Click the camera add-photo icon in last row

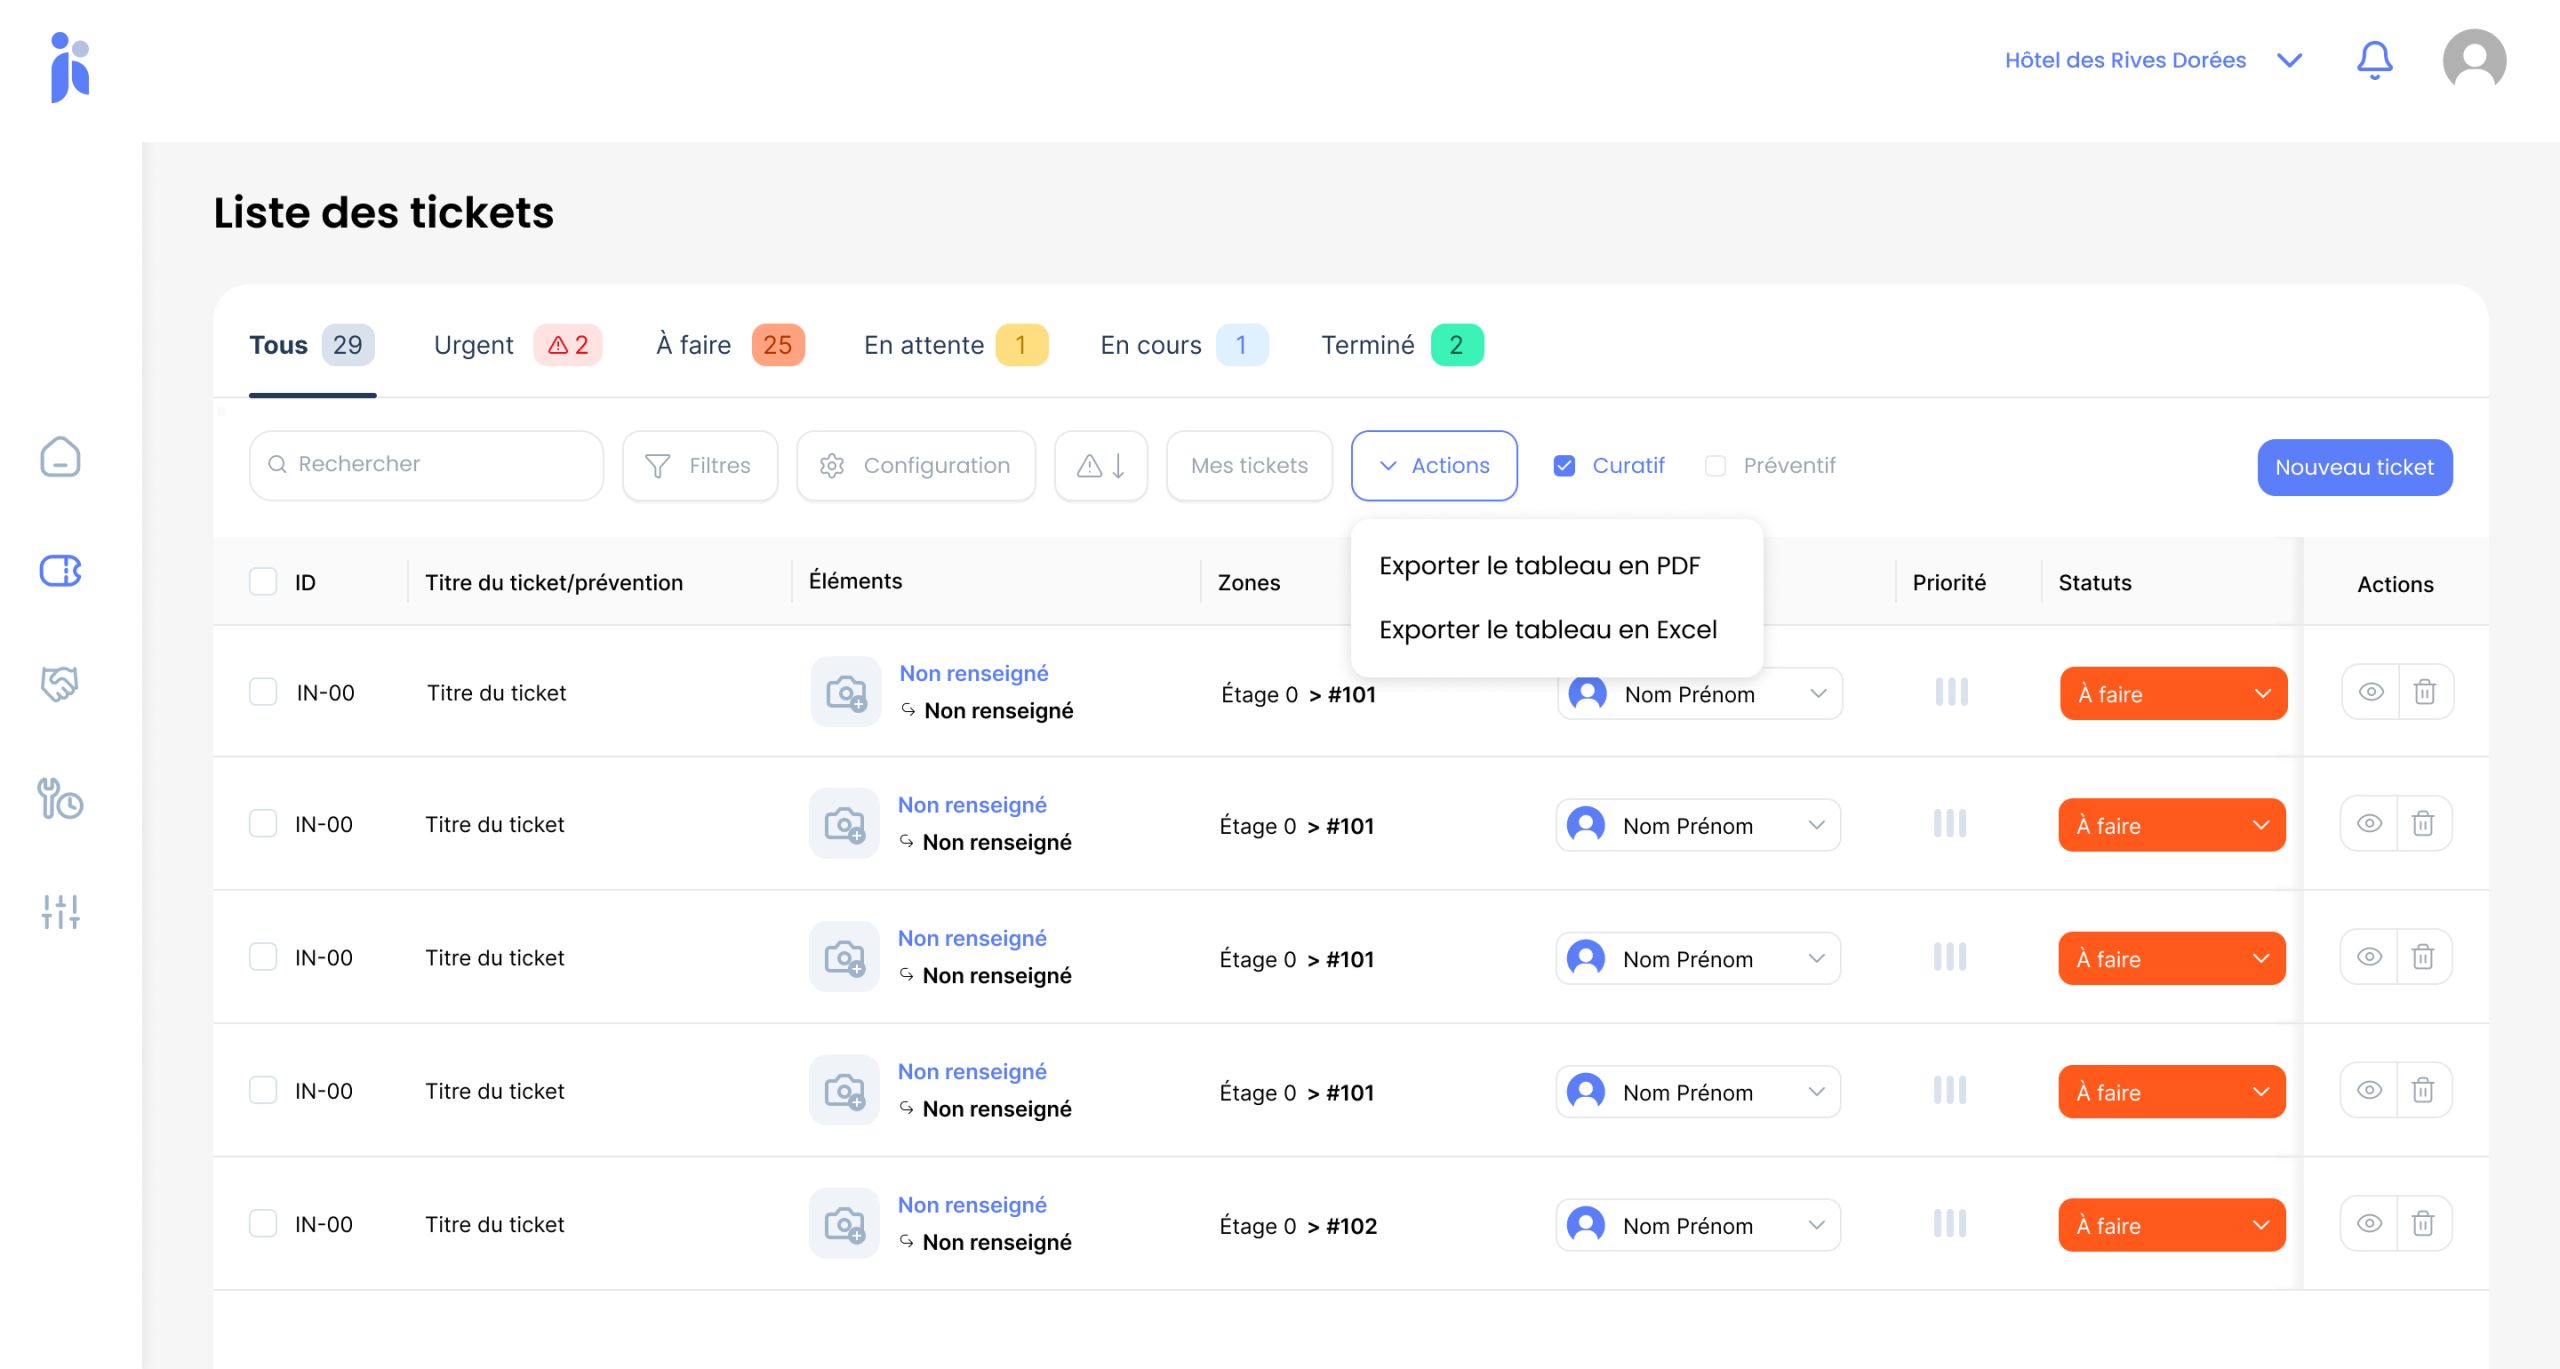[845, 1224]
